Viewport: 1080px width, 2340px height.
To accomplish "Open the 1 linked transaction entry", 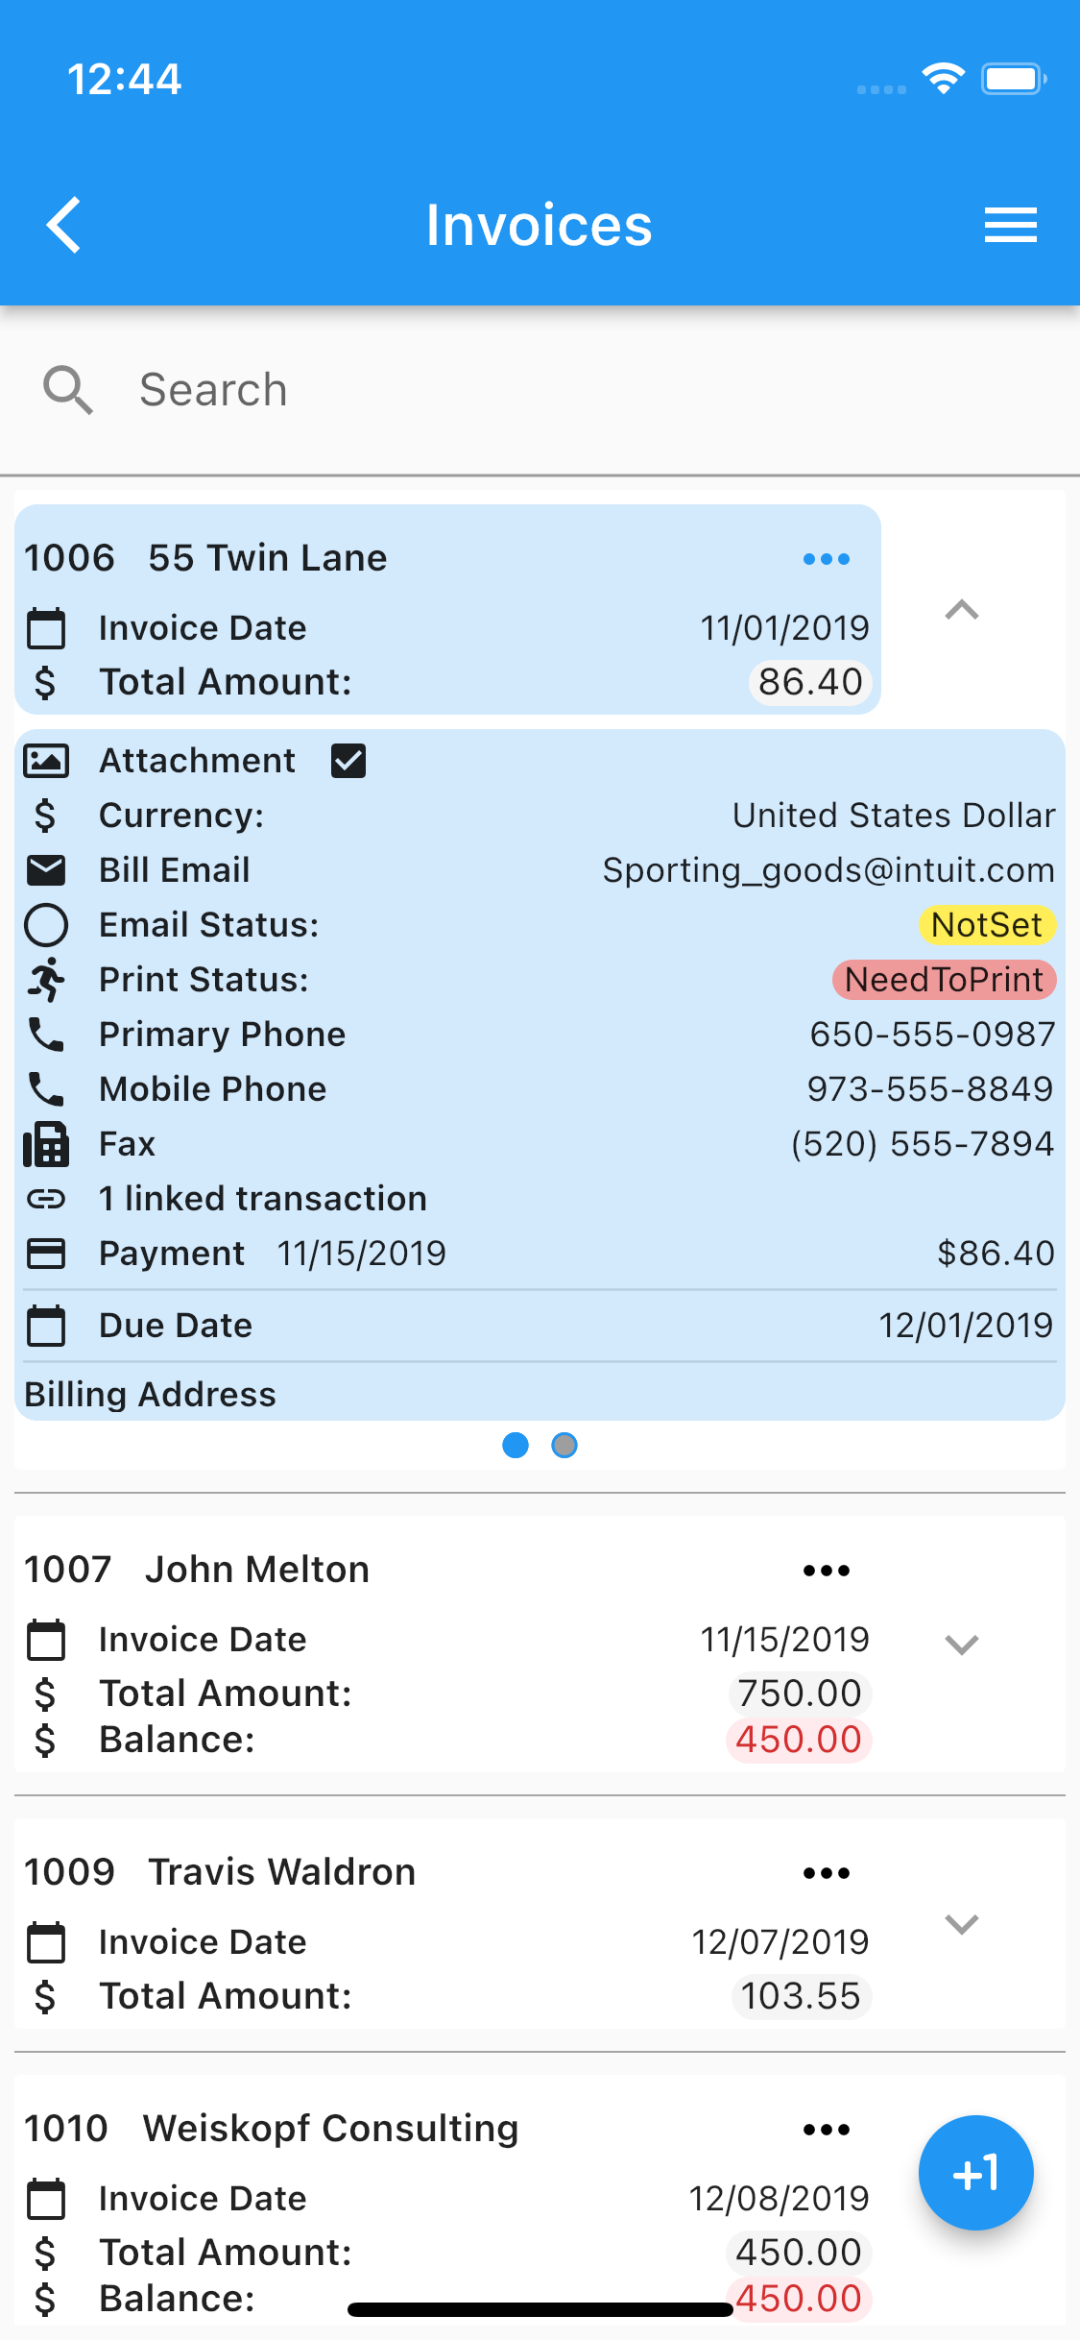I will point(262,1198).
